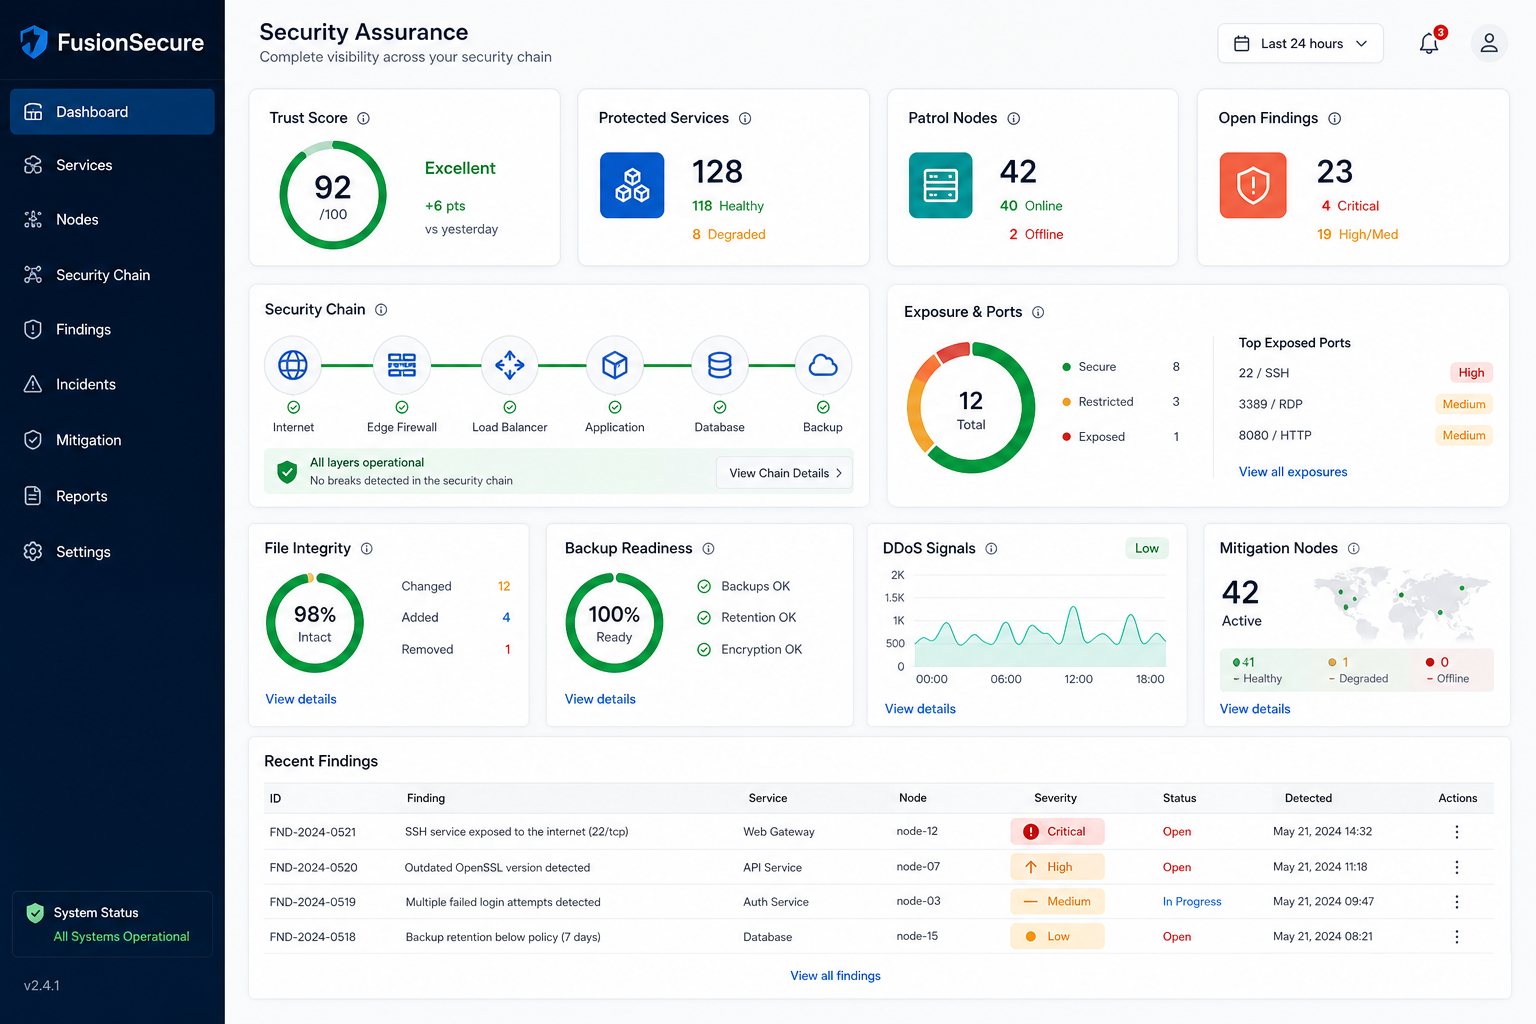Click the Patrol Nodes server icon
This screenshot has height=1024, width=1536.
point(941,185)
